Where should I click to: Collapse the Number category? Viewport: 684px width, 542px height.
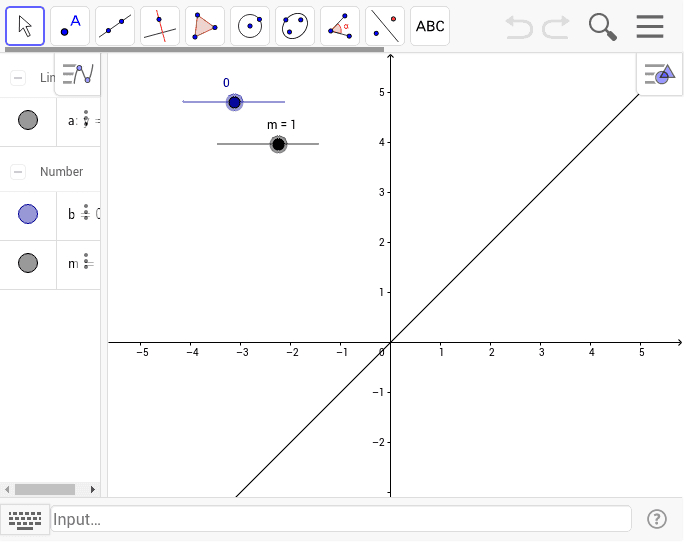[18, 172]
